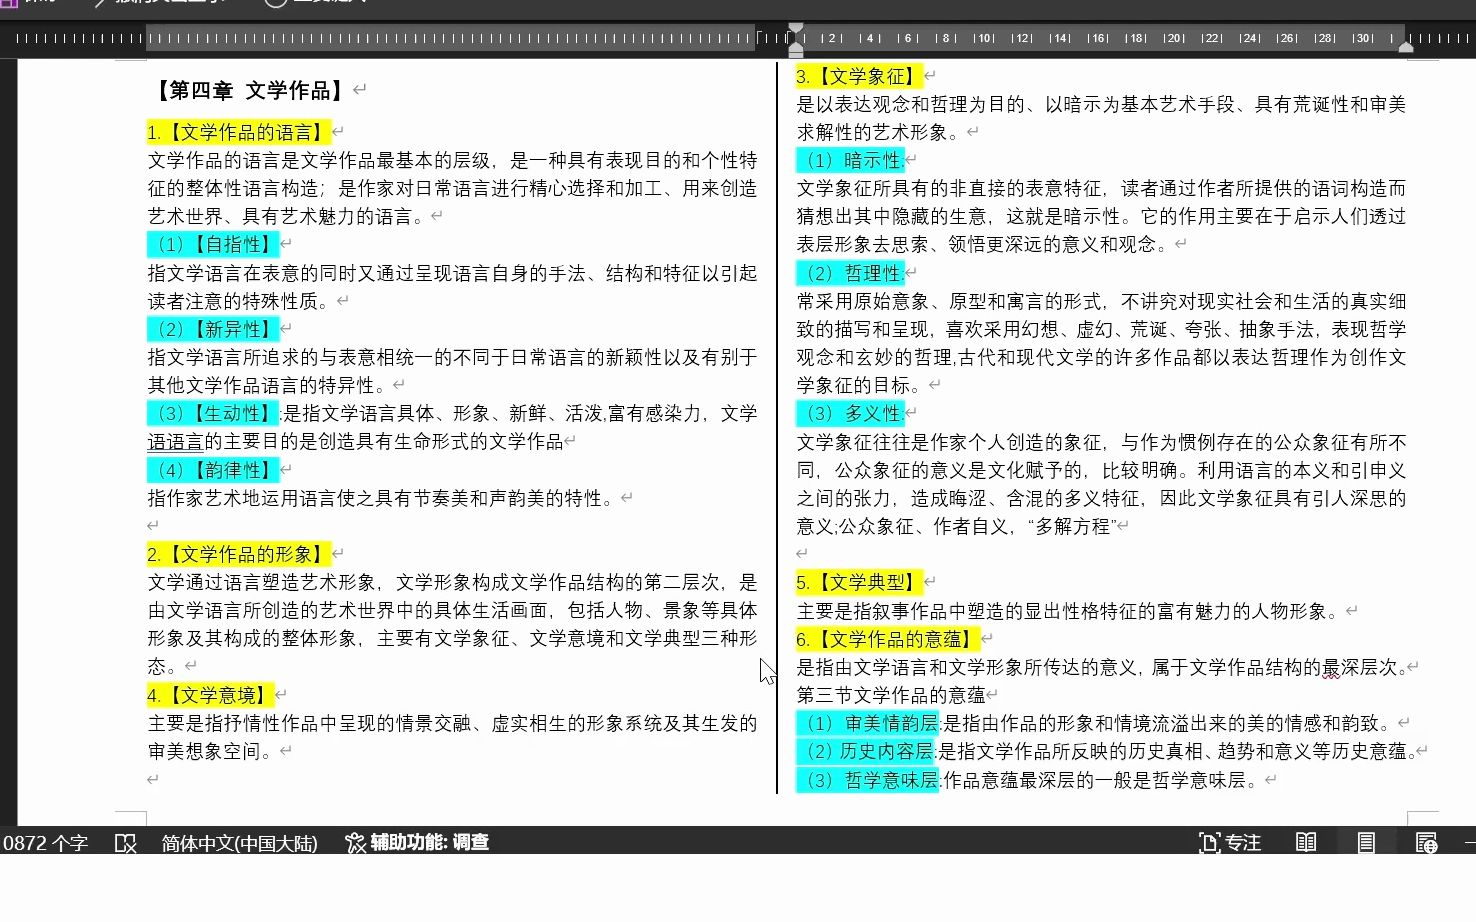Screen dimensions: 1476x922
Task: Click the line 第三节文学作品的意蕴
Action: [891, 695]
